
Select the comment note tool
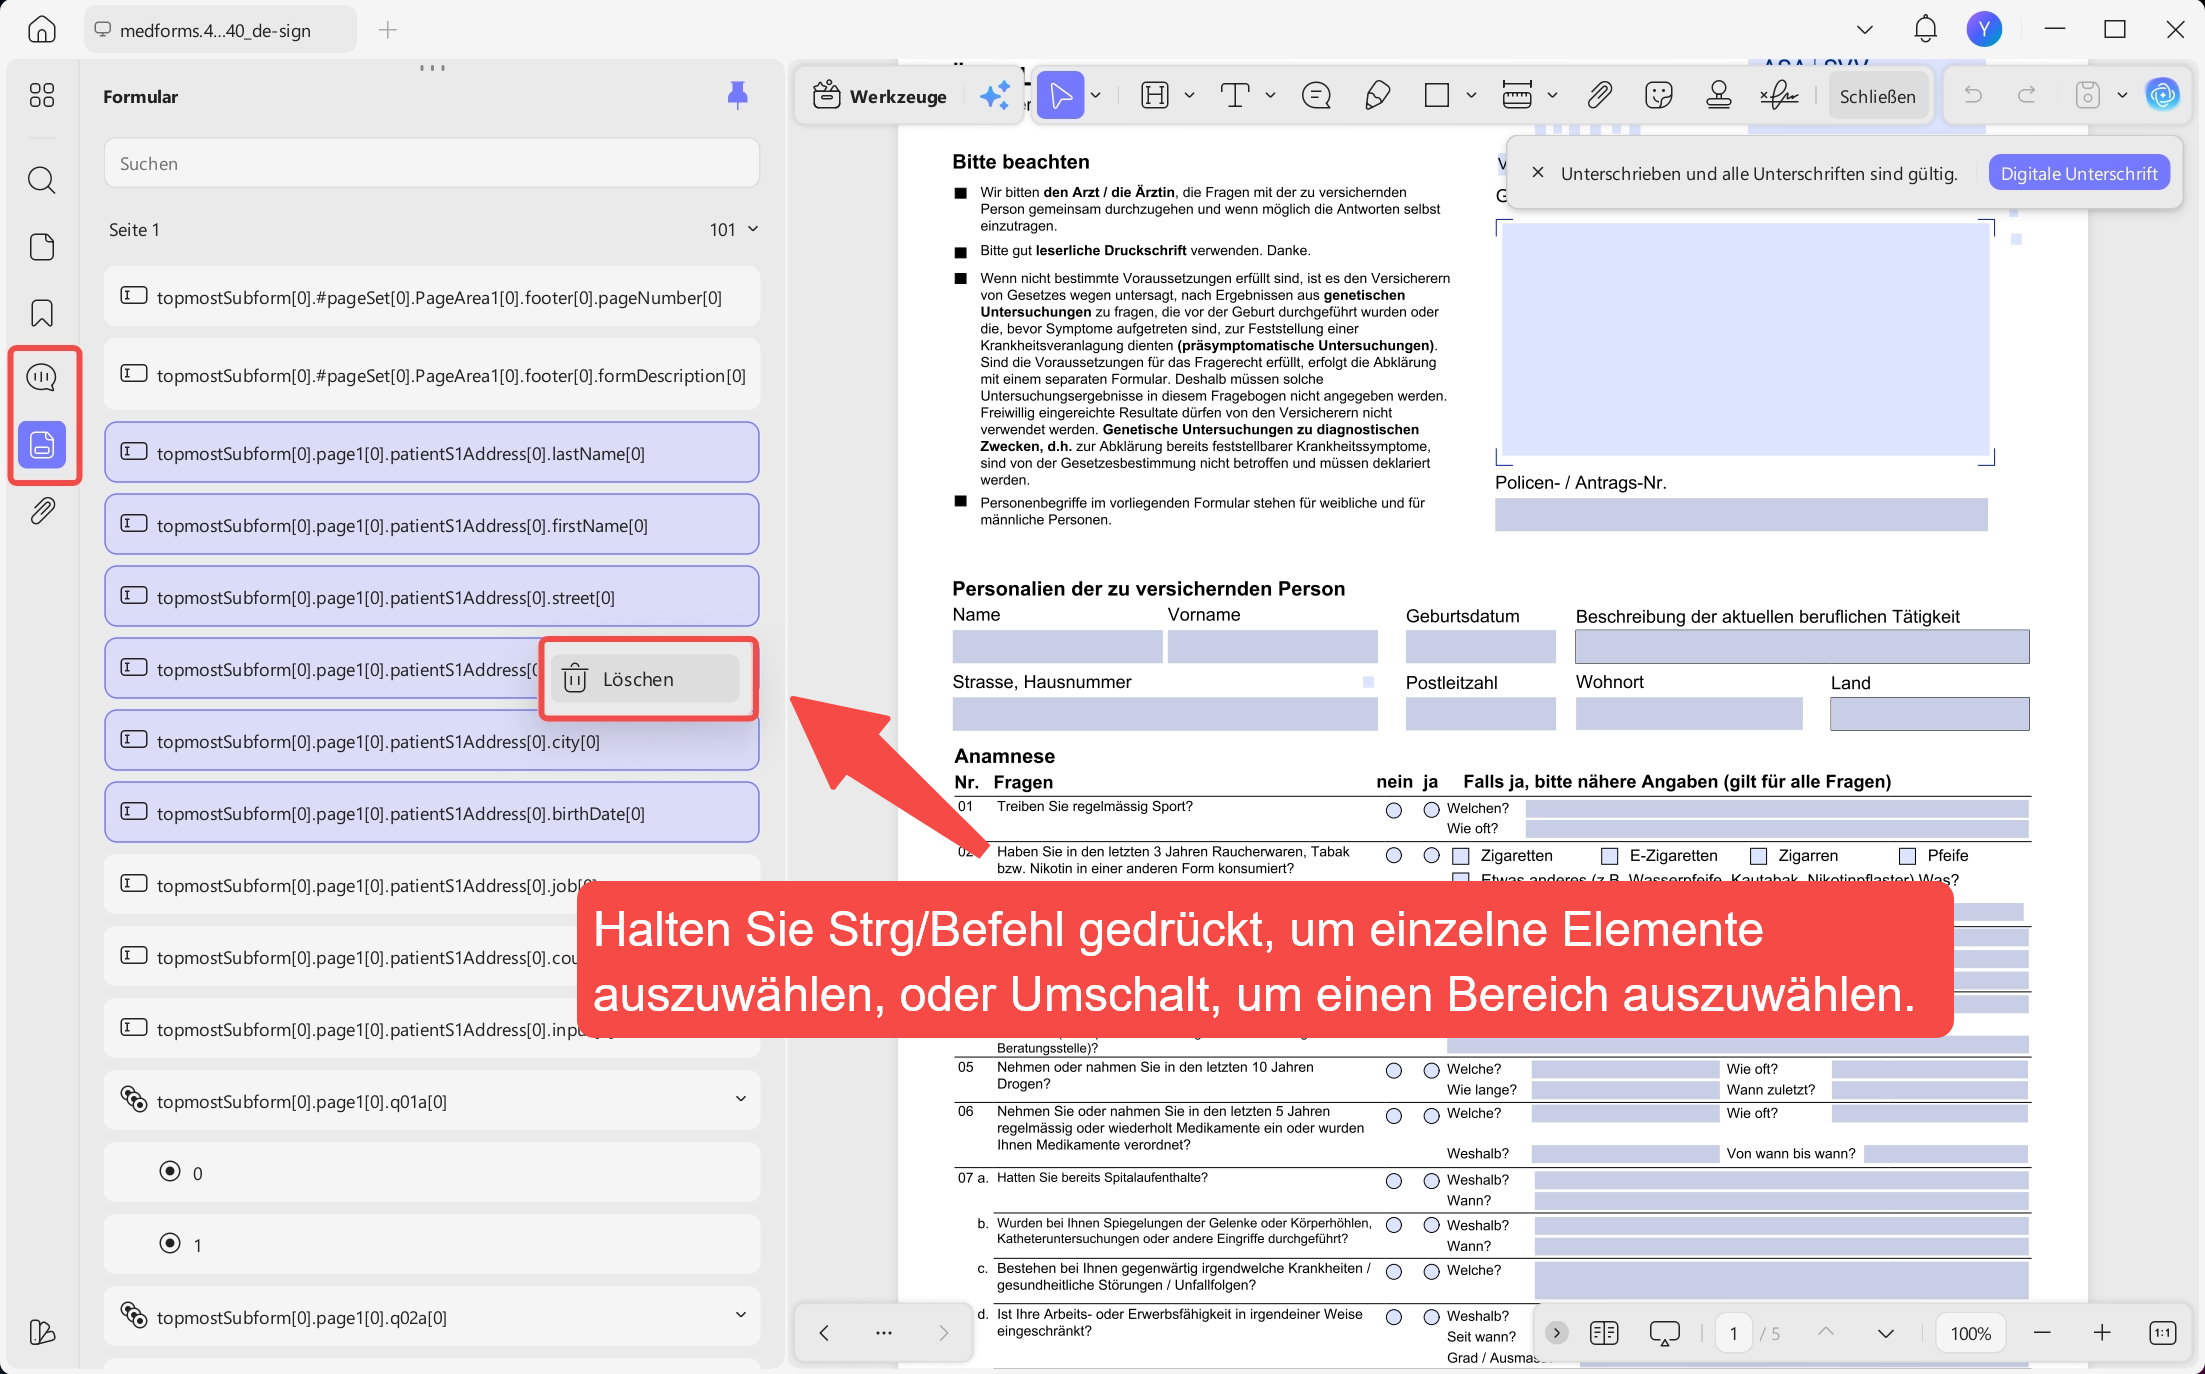(1316, 96)
